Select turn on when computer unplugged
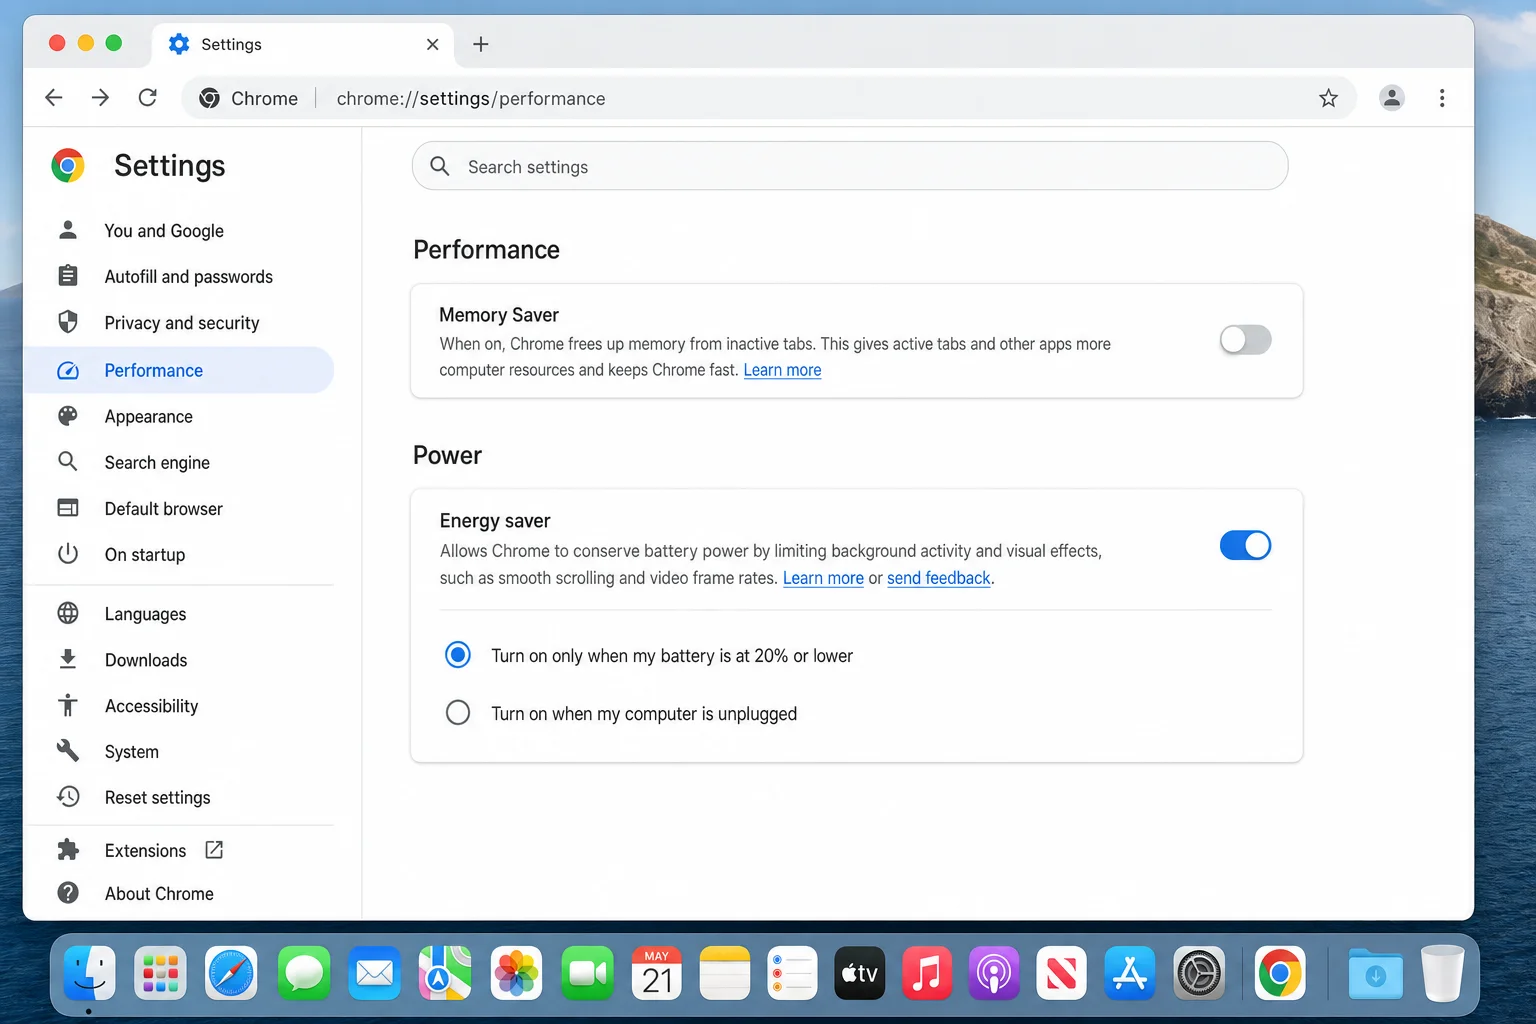The width and height of the screenshot is (1536, 1024). (x=458, y=713)
